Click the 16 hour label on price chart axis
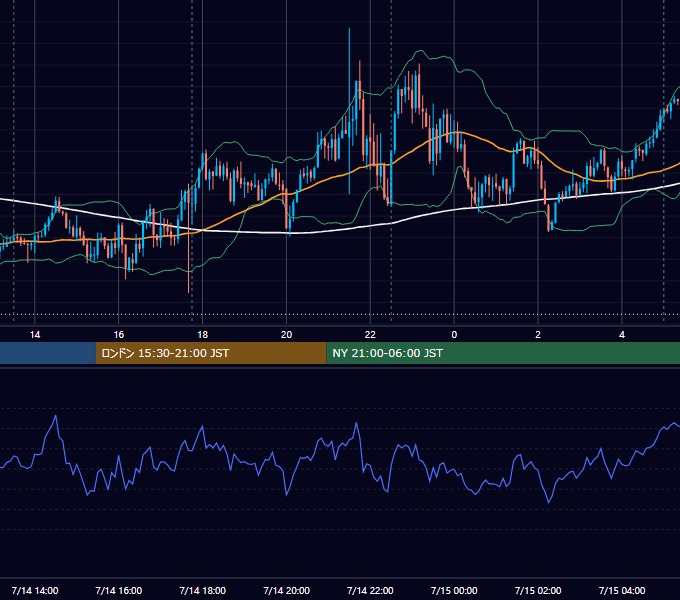This screenshot has width=680, height=600. point(118,335)
